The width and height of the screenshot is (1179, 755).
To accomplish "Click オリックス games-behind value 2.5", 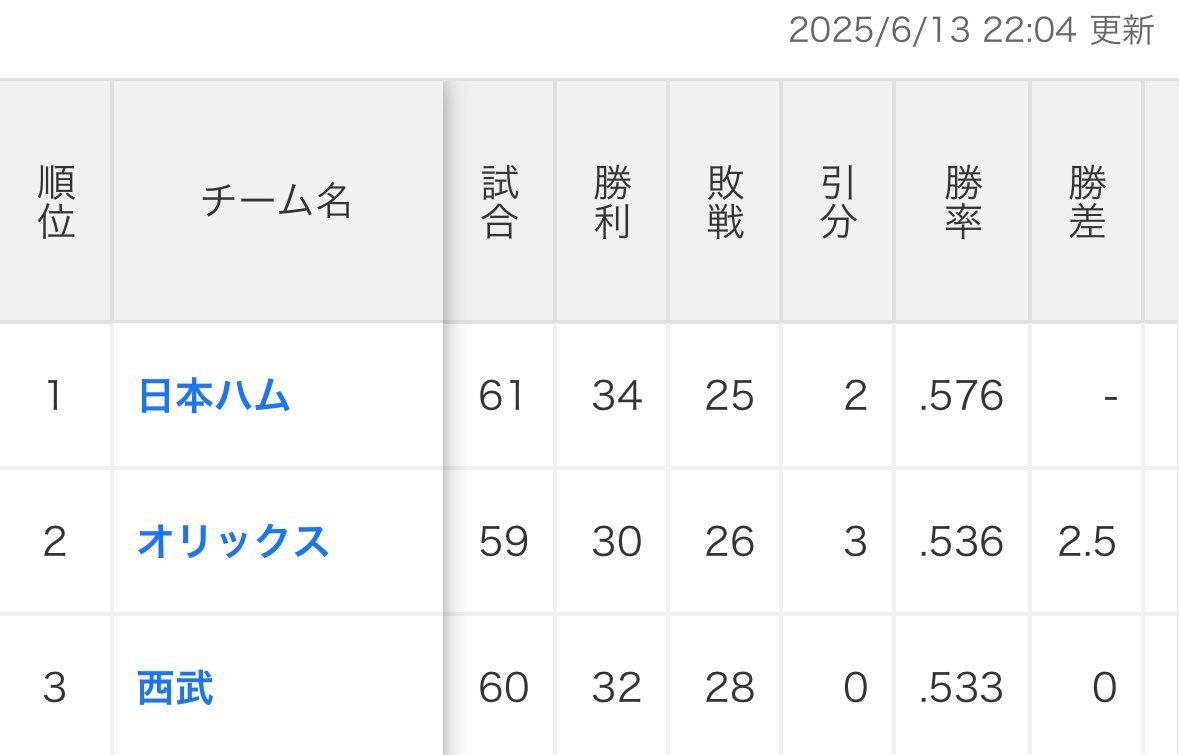I will pos(1087,541).
